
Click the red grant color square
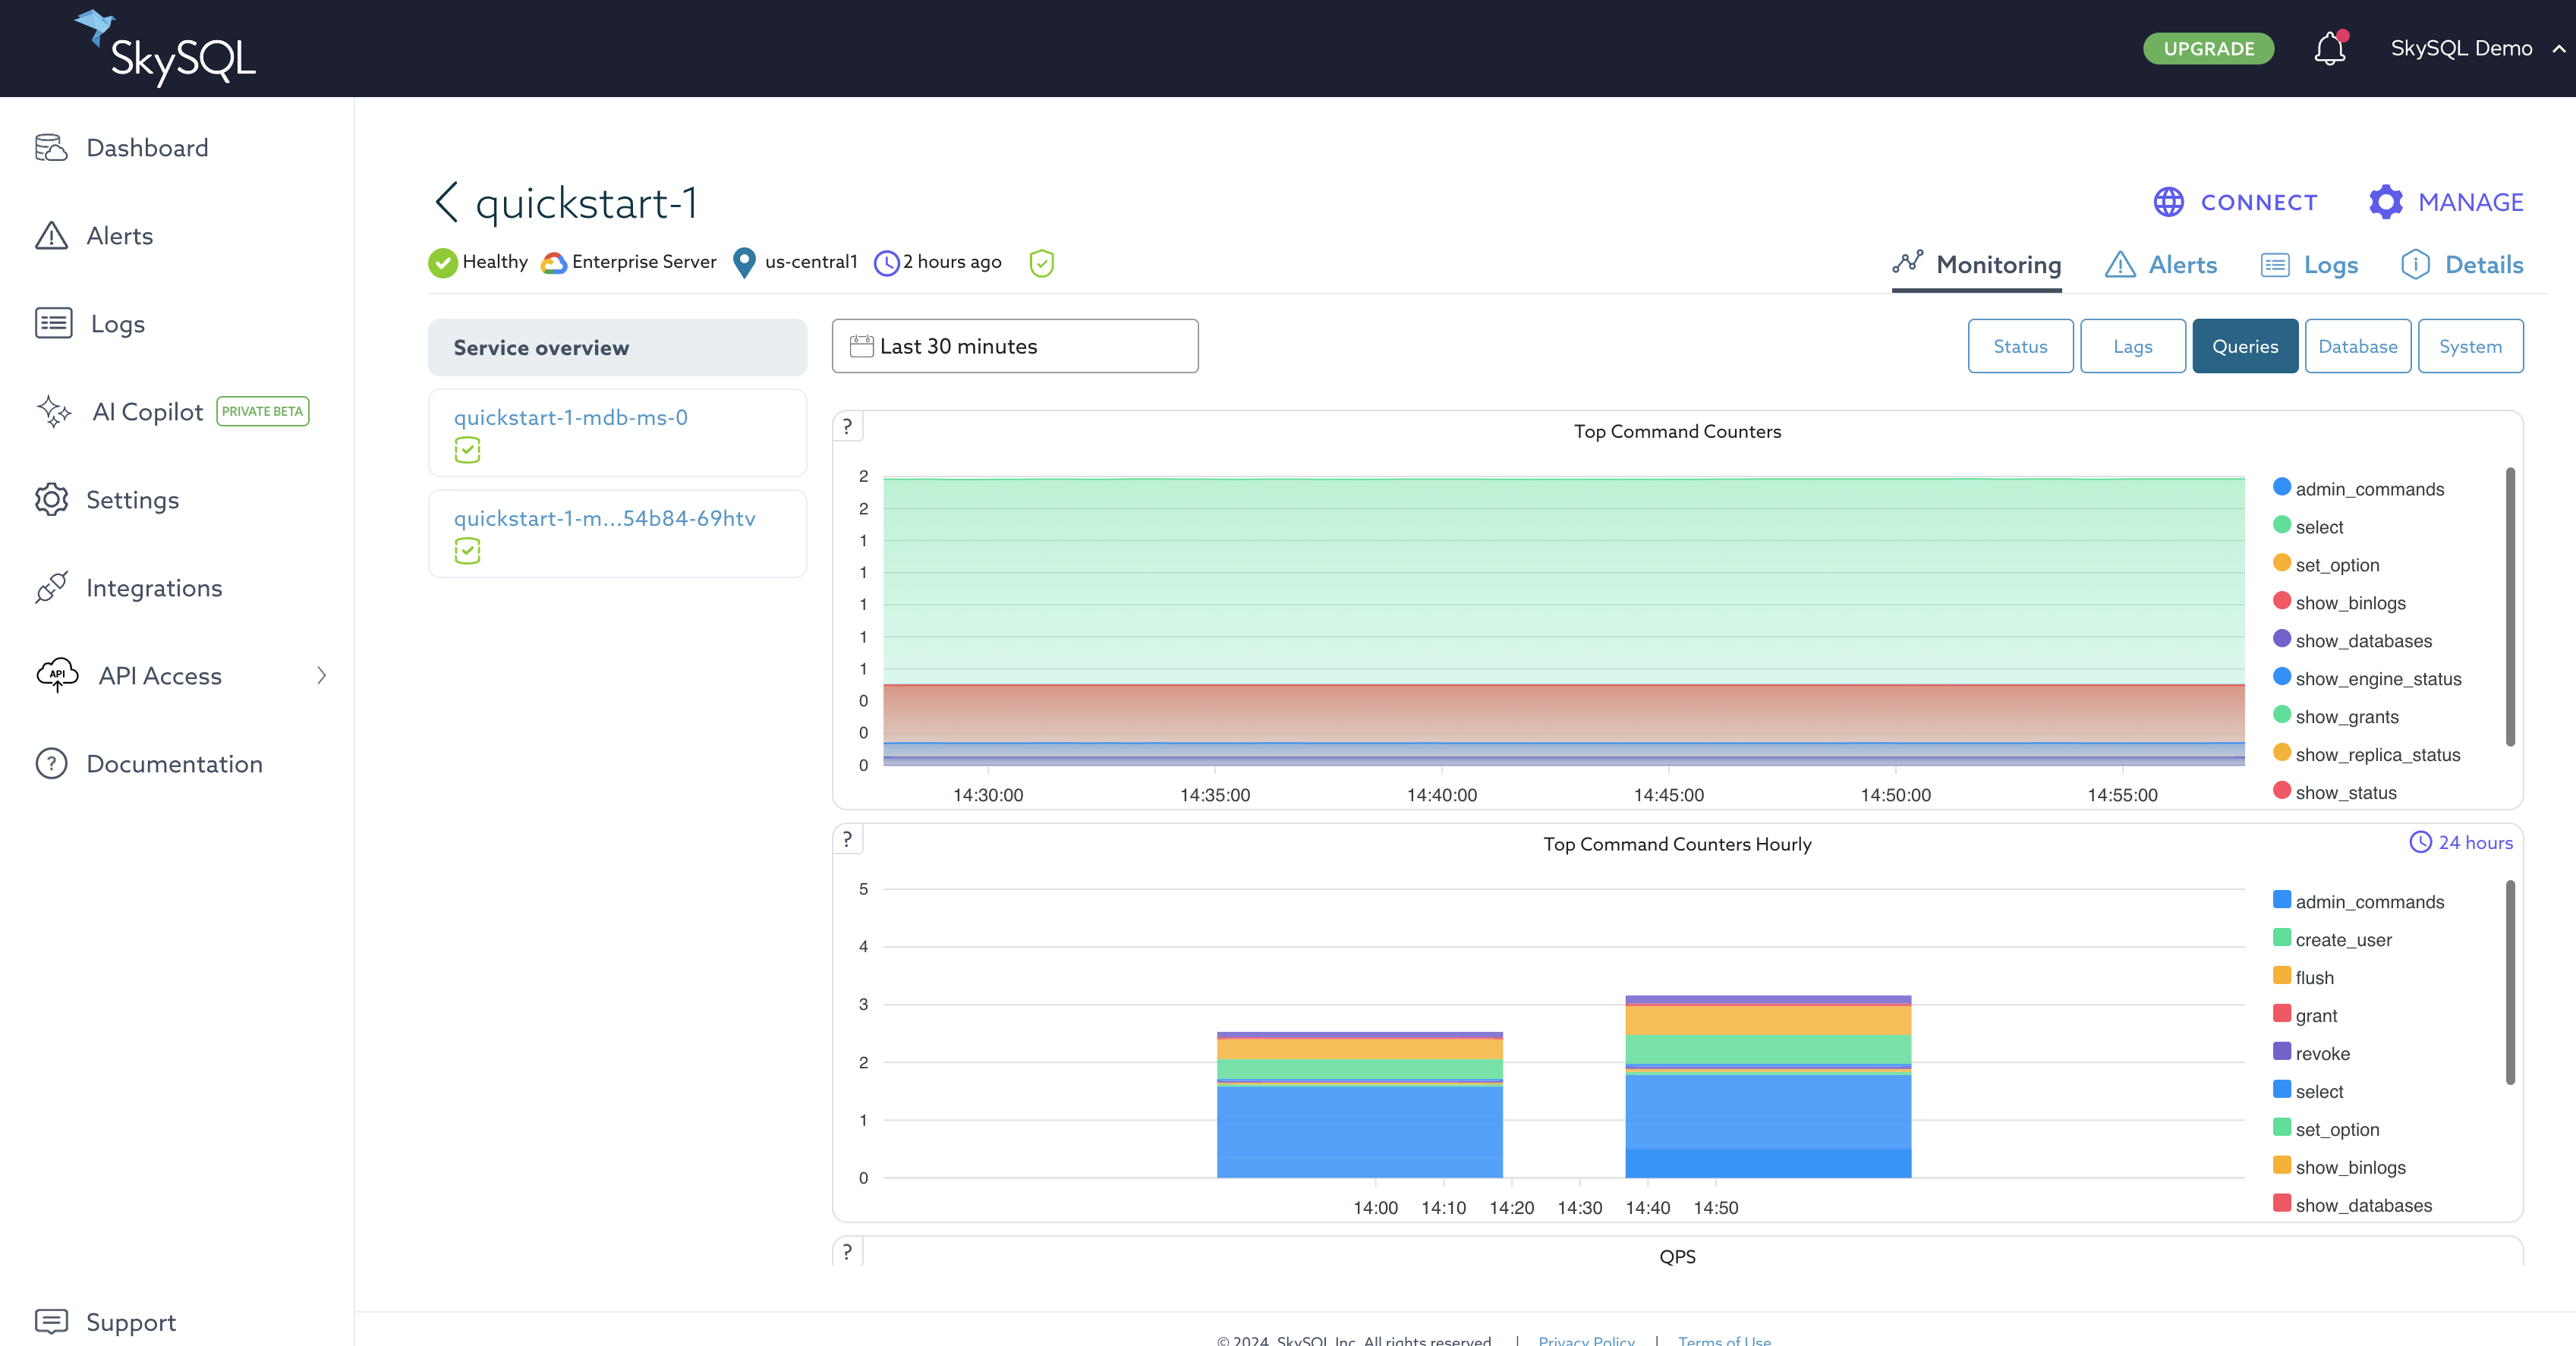(2281, 1013)
